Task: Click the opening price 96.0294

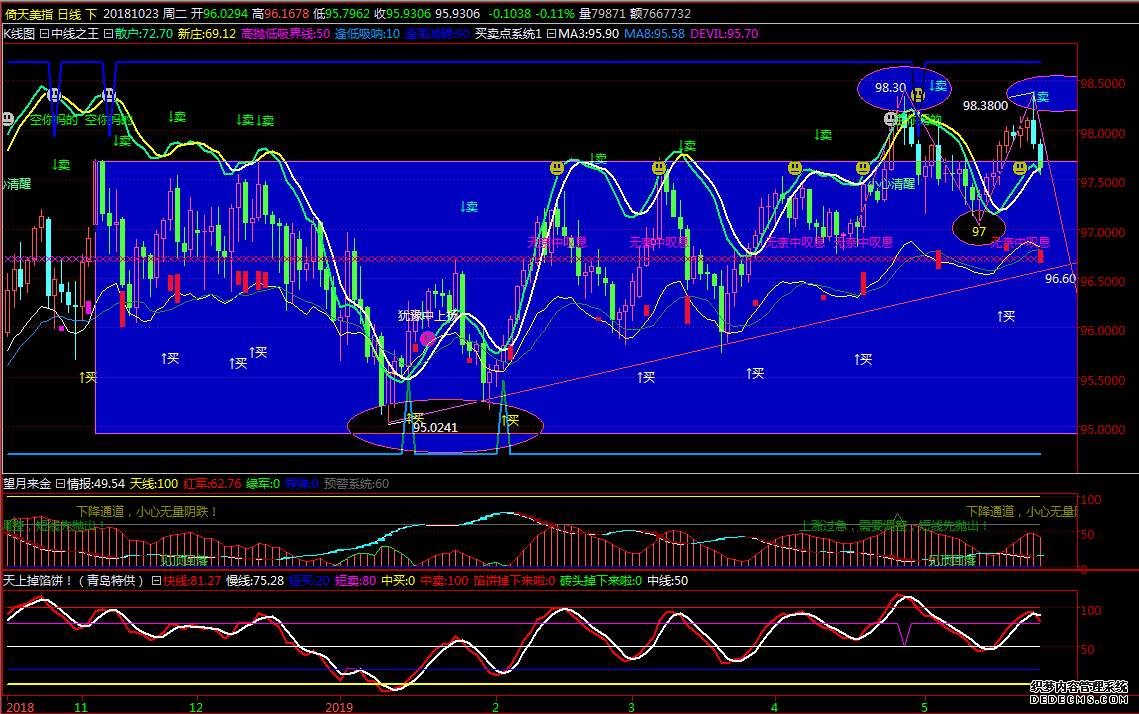Action: point(225,14)
